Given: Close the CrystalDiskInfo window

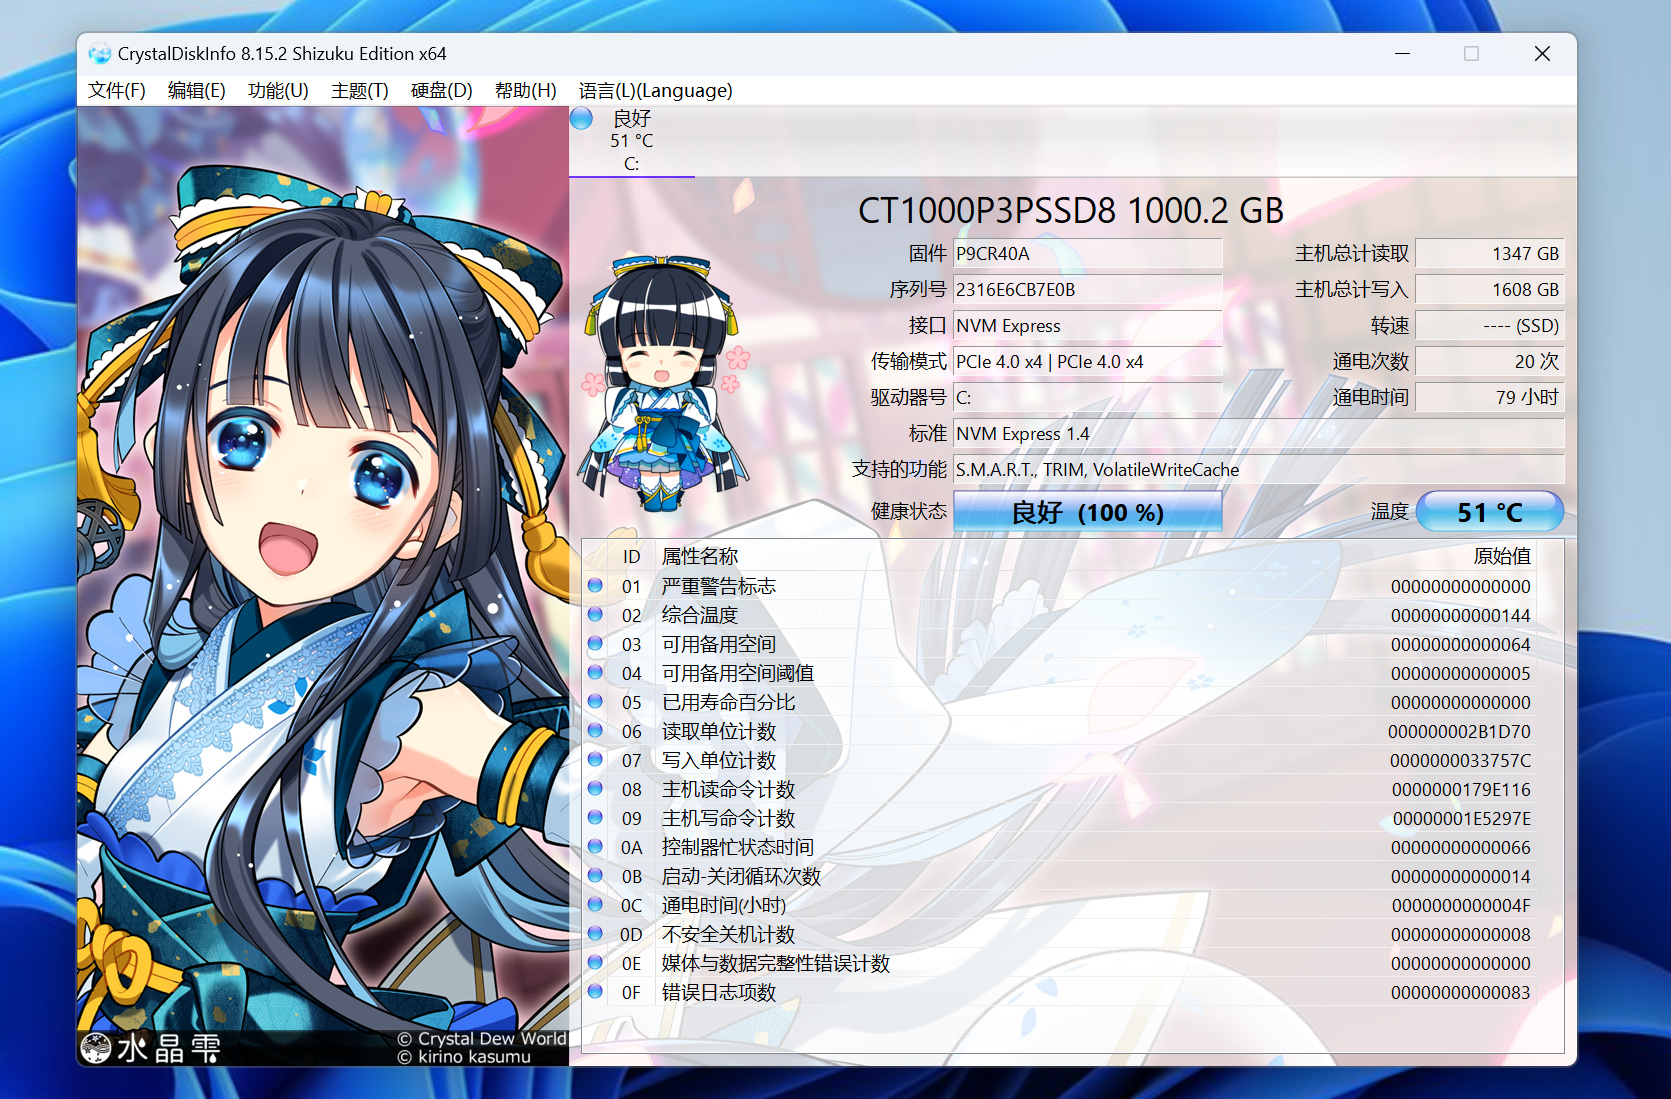Looking at the screenshot, I should coord(1542,54).
